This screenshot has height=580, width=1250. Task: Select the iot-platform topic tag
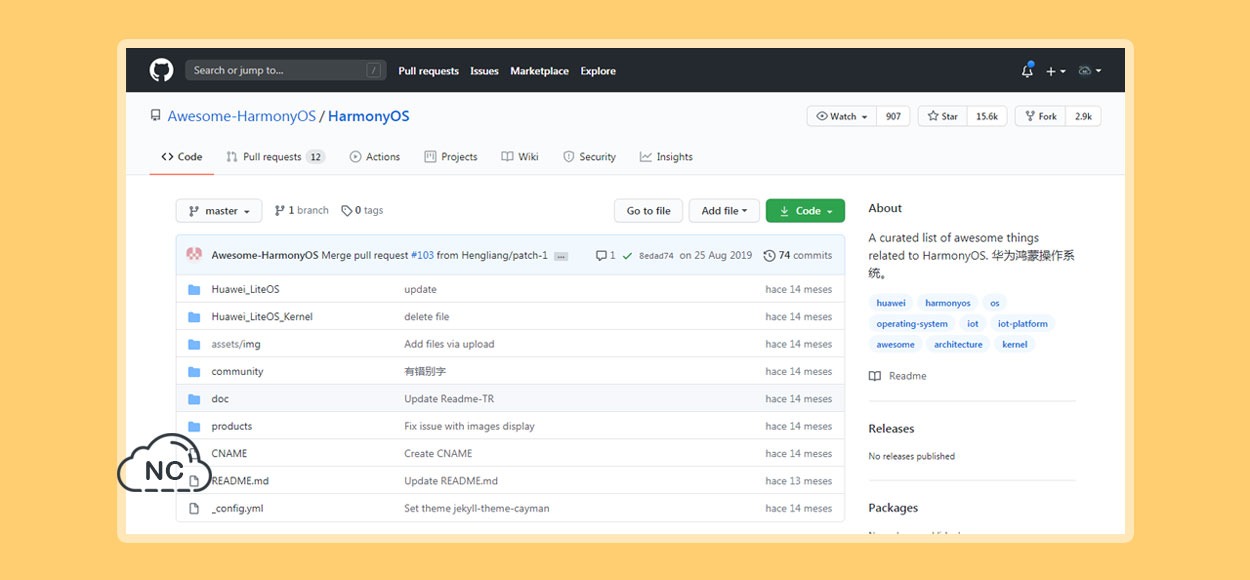(x=1022, y=324)
